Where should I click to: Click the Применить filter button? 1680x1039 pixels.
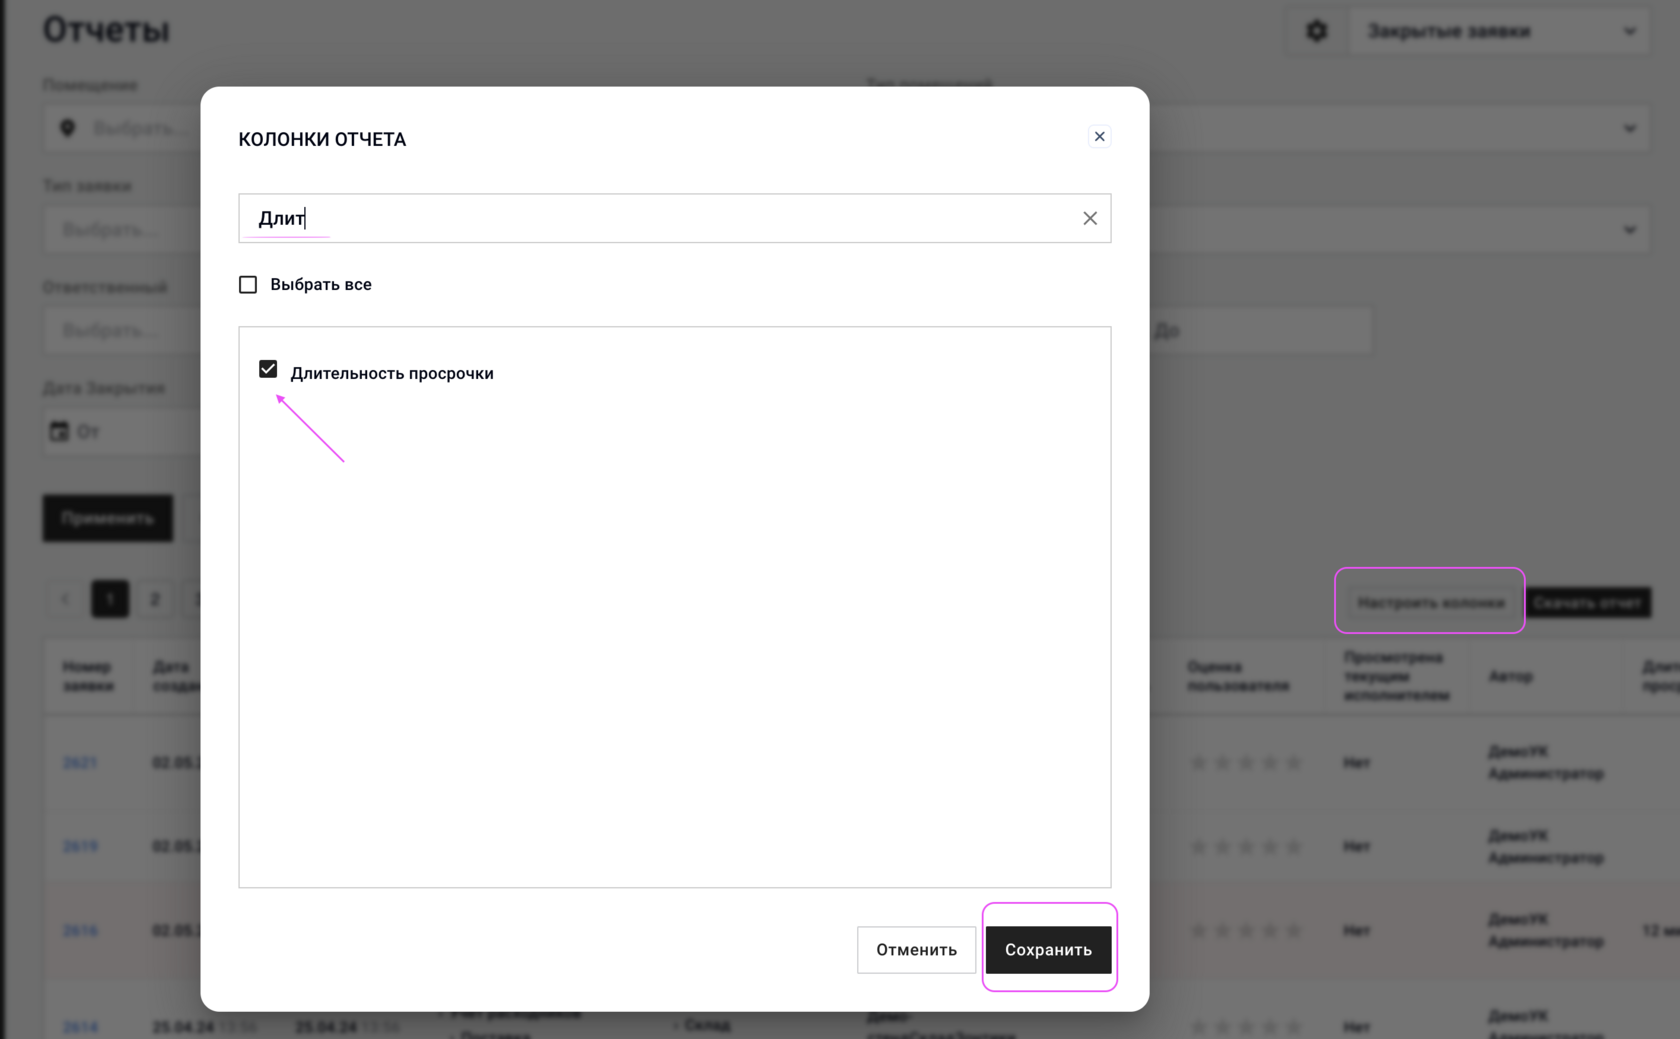108,518
